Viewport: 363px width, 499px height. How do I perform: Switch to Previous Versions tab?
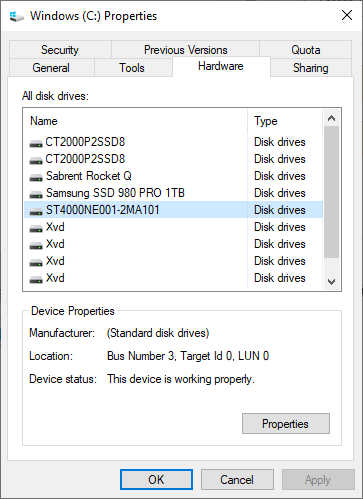(185, 50)
